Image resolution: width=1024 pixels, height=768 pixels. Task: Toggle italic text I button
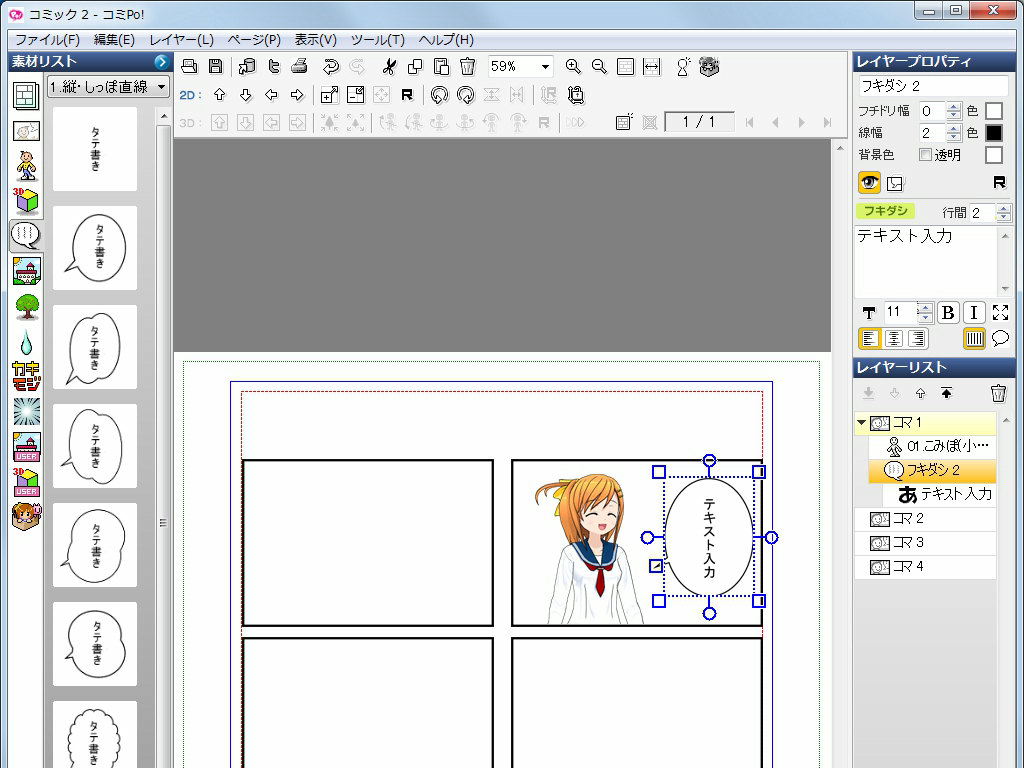pyautogui.click(x=974, y=313)
